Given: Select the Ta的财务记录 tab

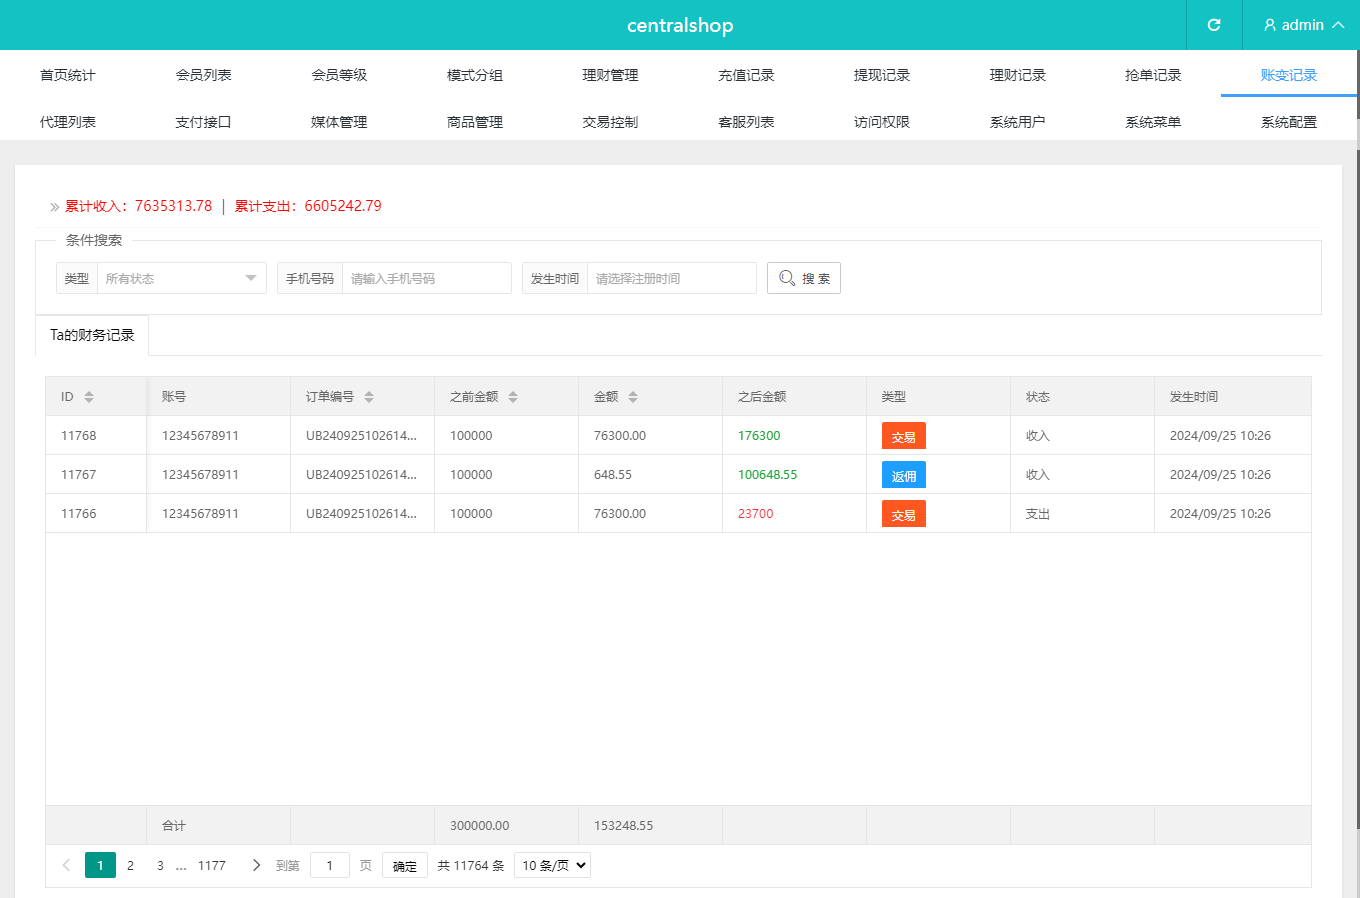Looking at the screenshot, I should coord(92,335).
